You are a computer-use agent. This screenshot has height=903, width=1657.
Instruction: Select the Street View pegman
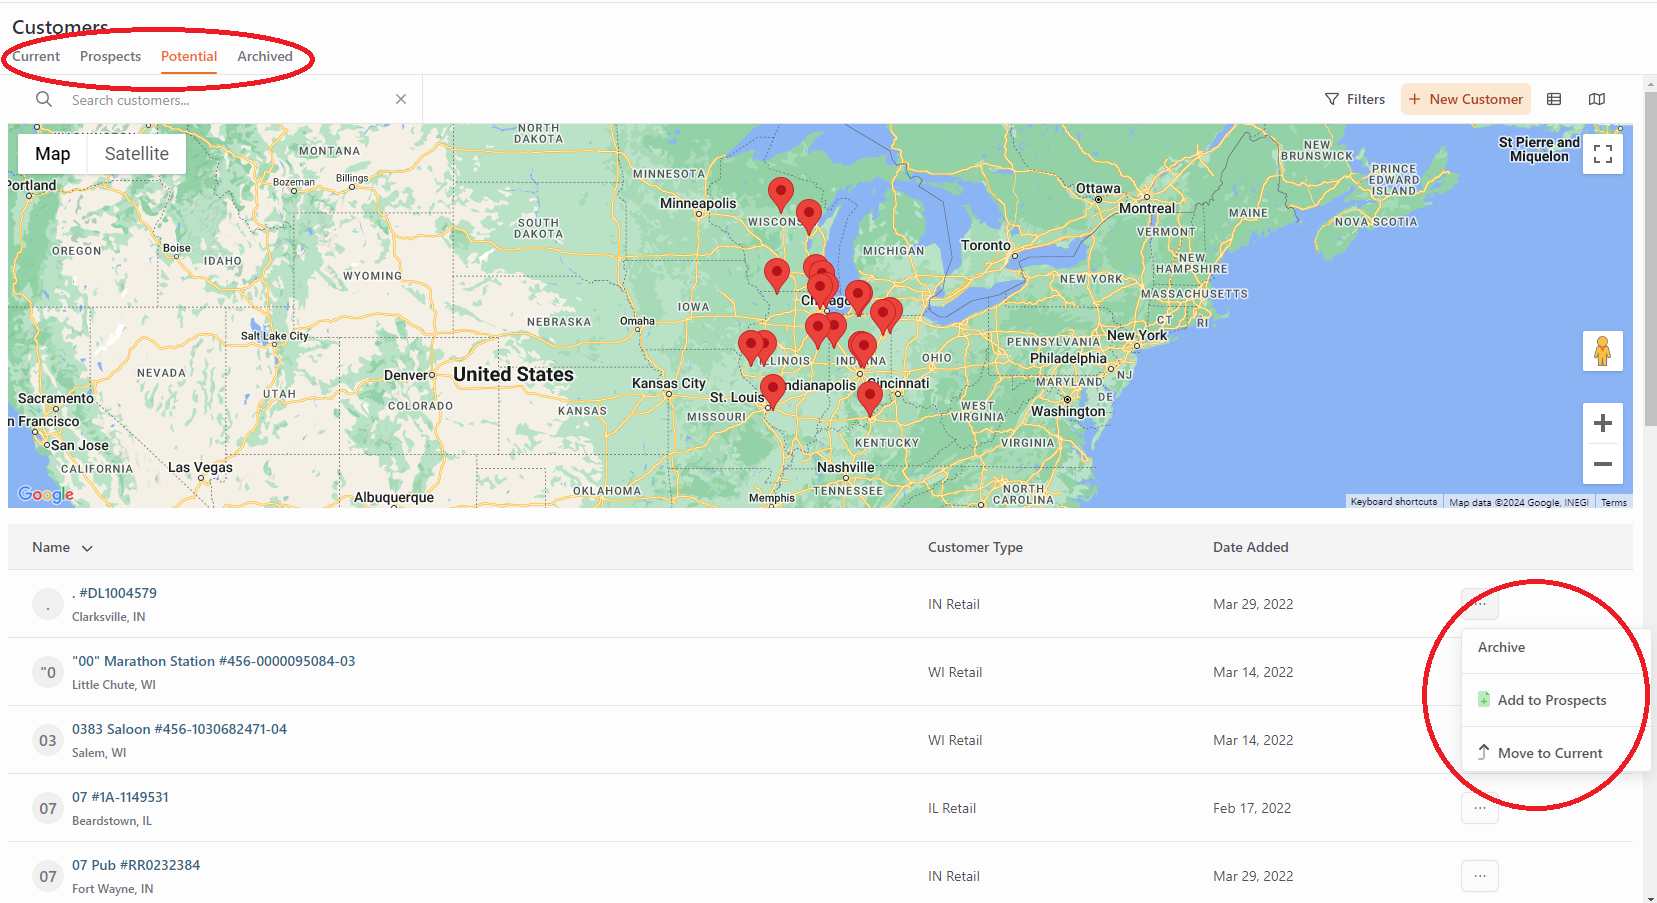(1603, 351)
